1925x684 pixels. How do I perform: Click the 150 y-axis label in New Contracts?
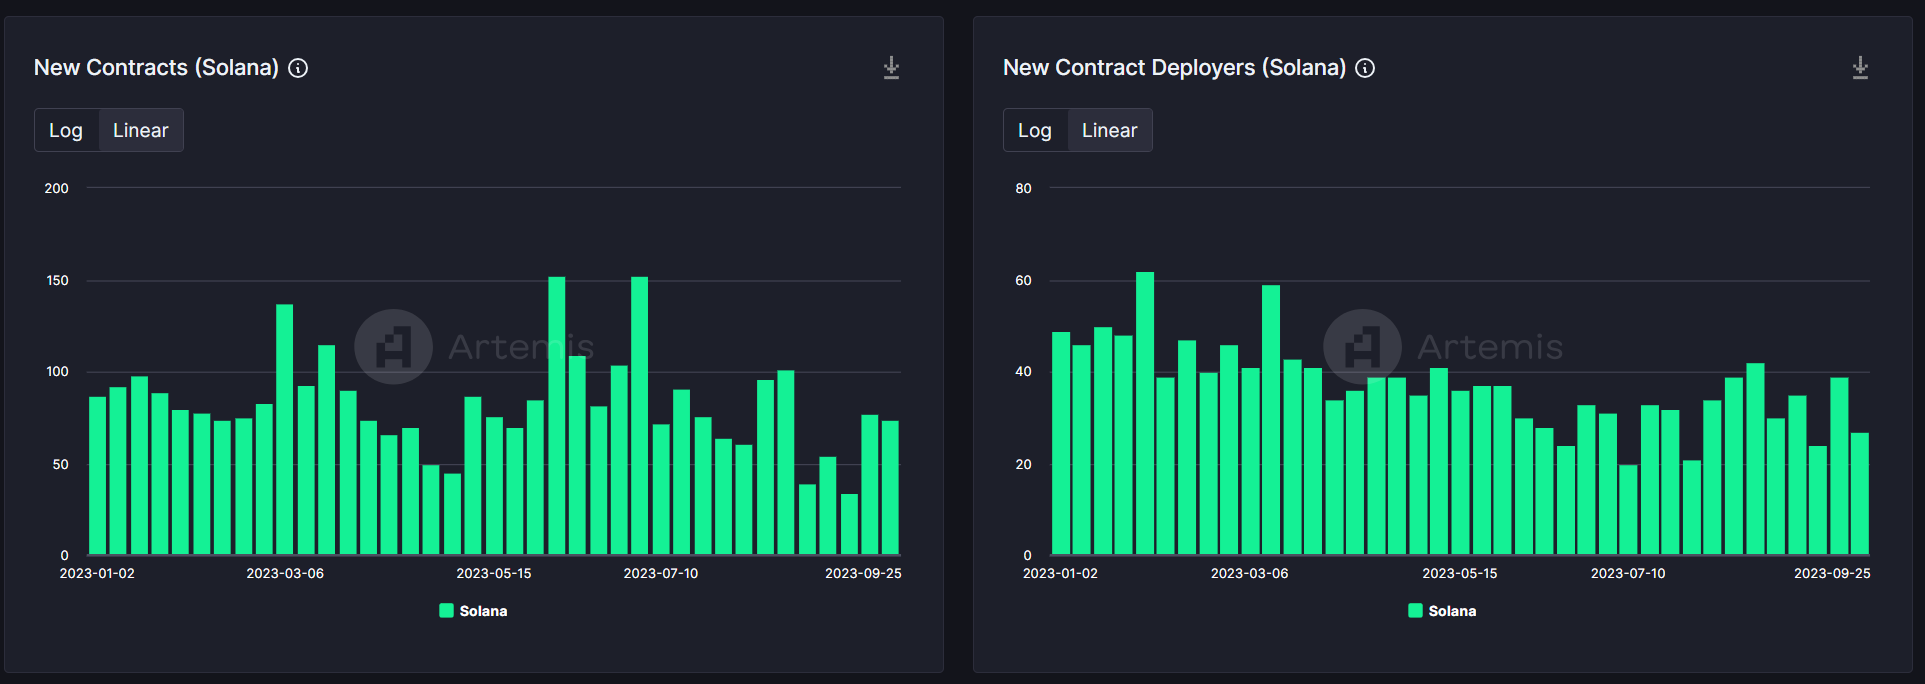point(58,281)
